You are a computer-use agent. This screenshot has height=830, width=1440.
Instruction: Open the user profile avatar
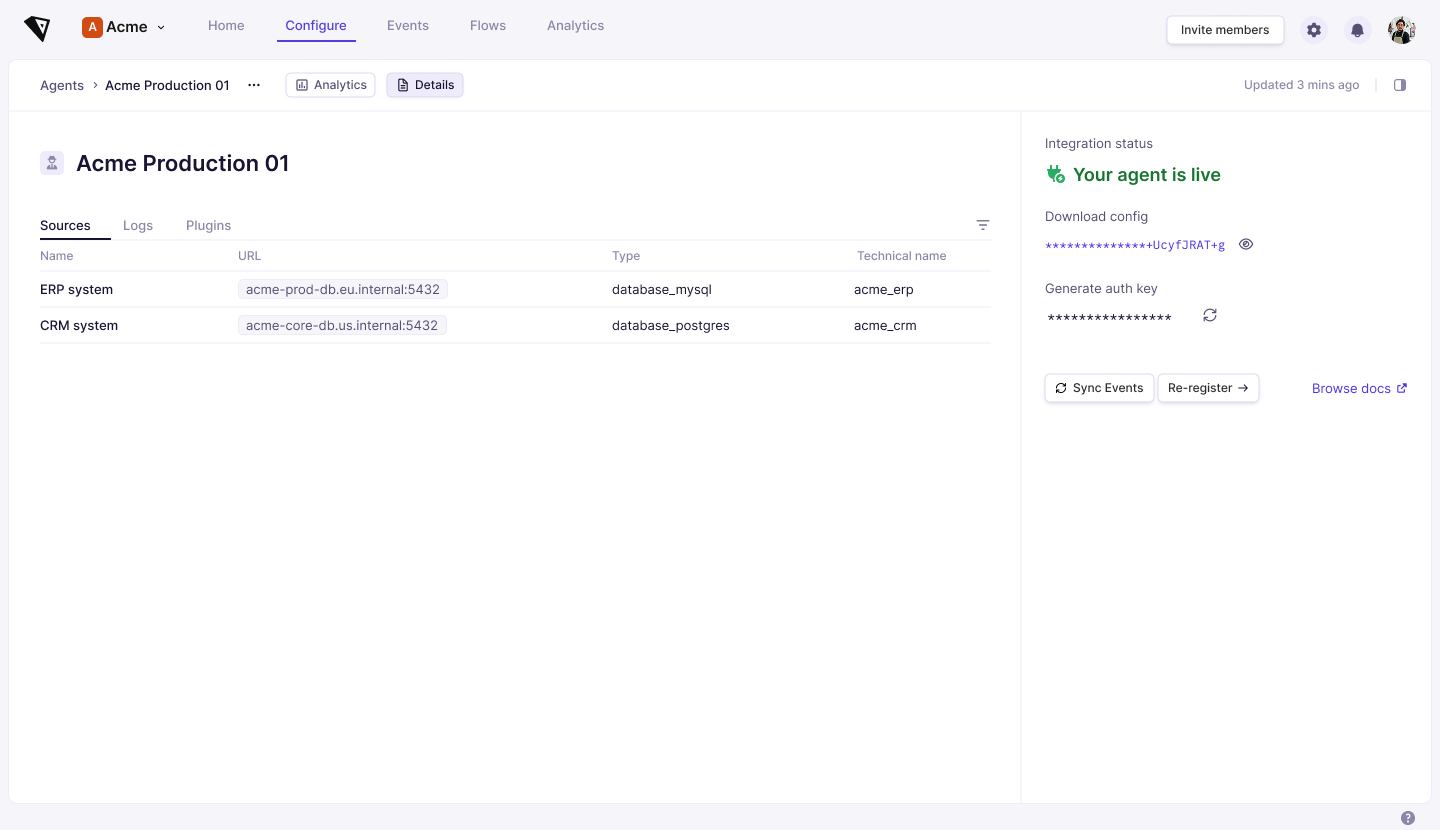[x=1402, y=30]
